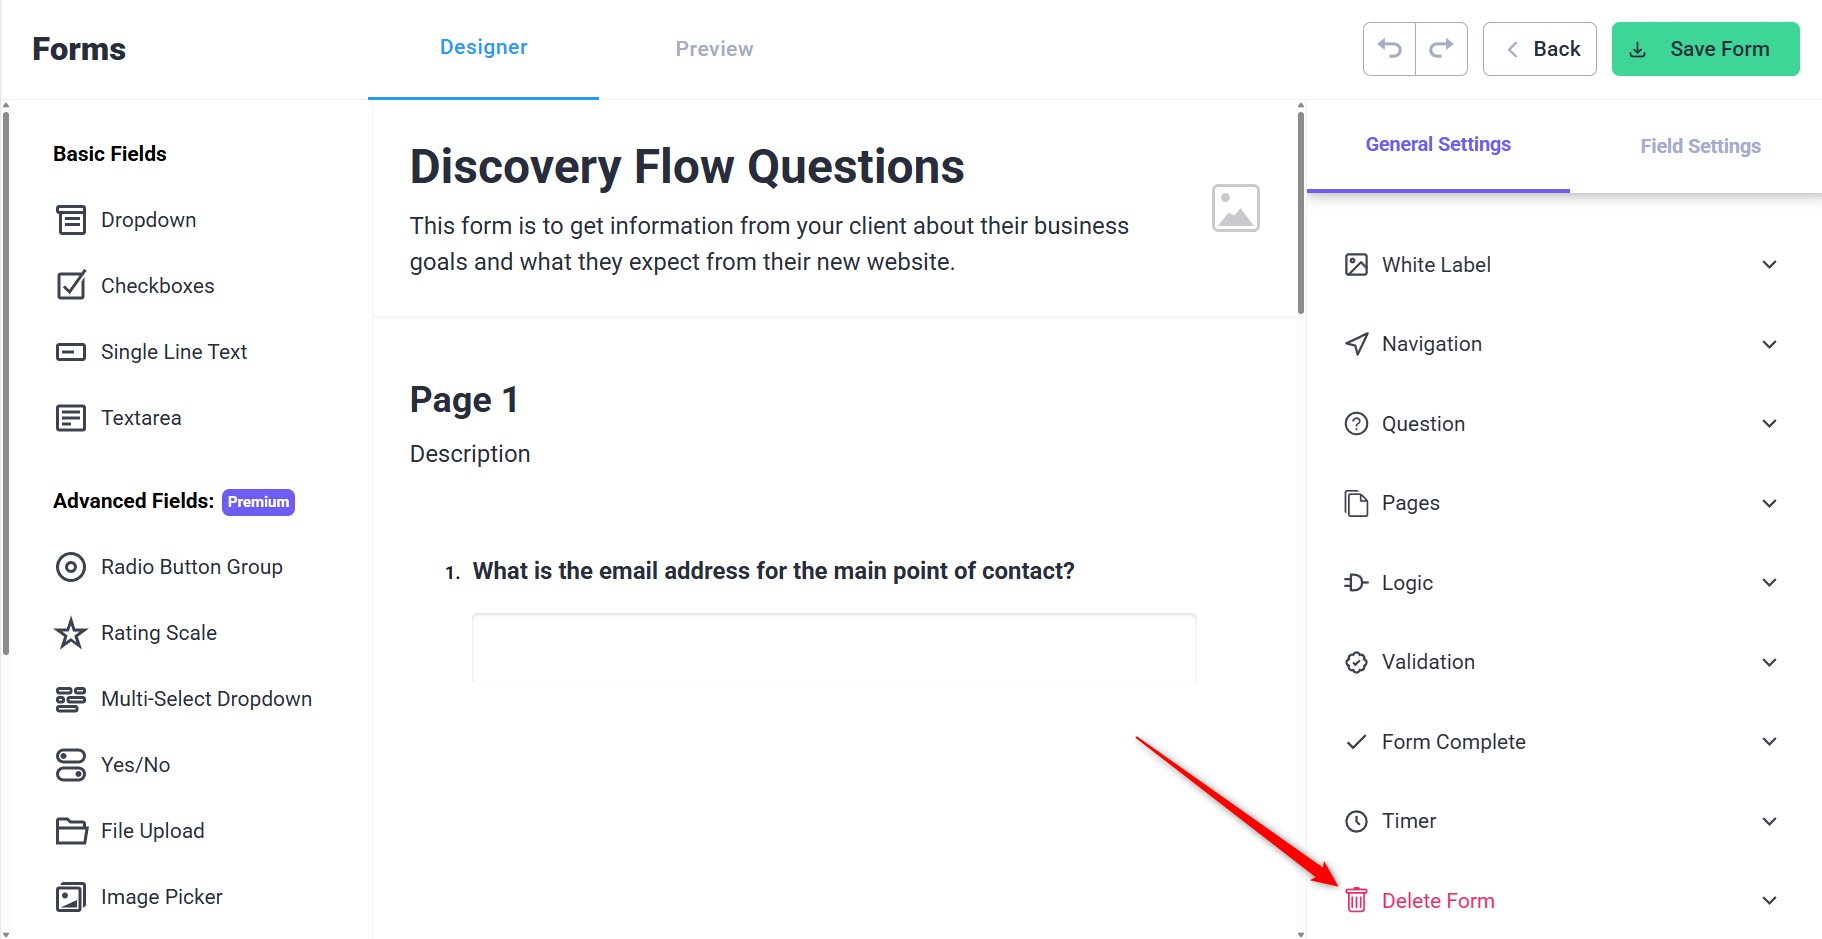1822x939 pixels.
Task: Click the form header image placeholder icon
Action: coord(1236,208)
